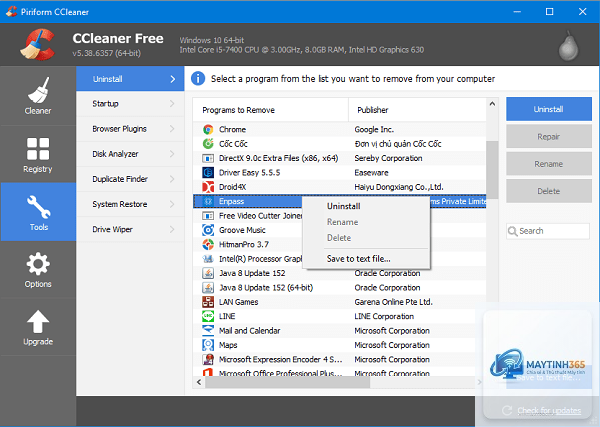Choose Save to text file from context menu
600x427 pixels.
click(366, 259)
